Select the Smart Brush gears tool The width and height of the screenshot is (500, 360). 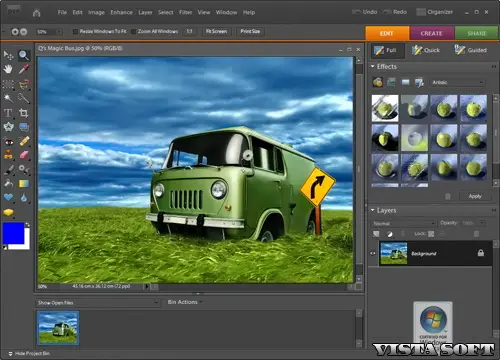point(24,170)
